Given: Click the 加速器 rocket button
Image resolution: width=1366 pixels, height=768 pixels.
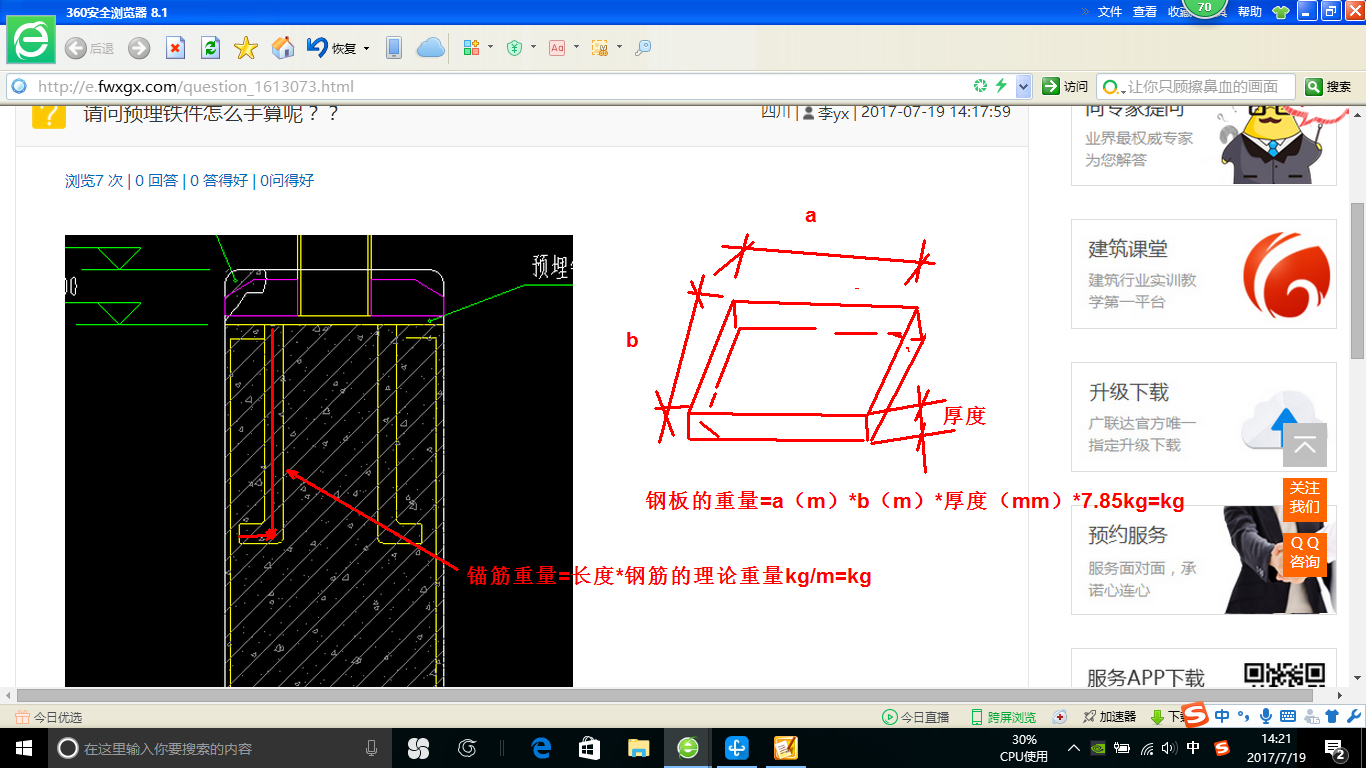Looking at the screenshot, I should pos(1109,717).
